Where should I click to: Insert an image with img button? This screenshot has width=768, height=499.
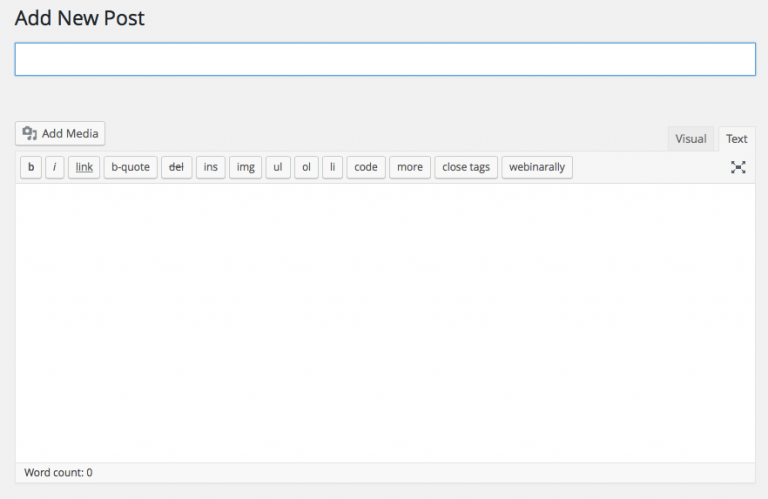click(x=245, y=167)
